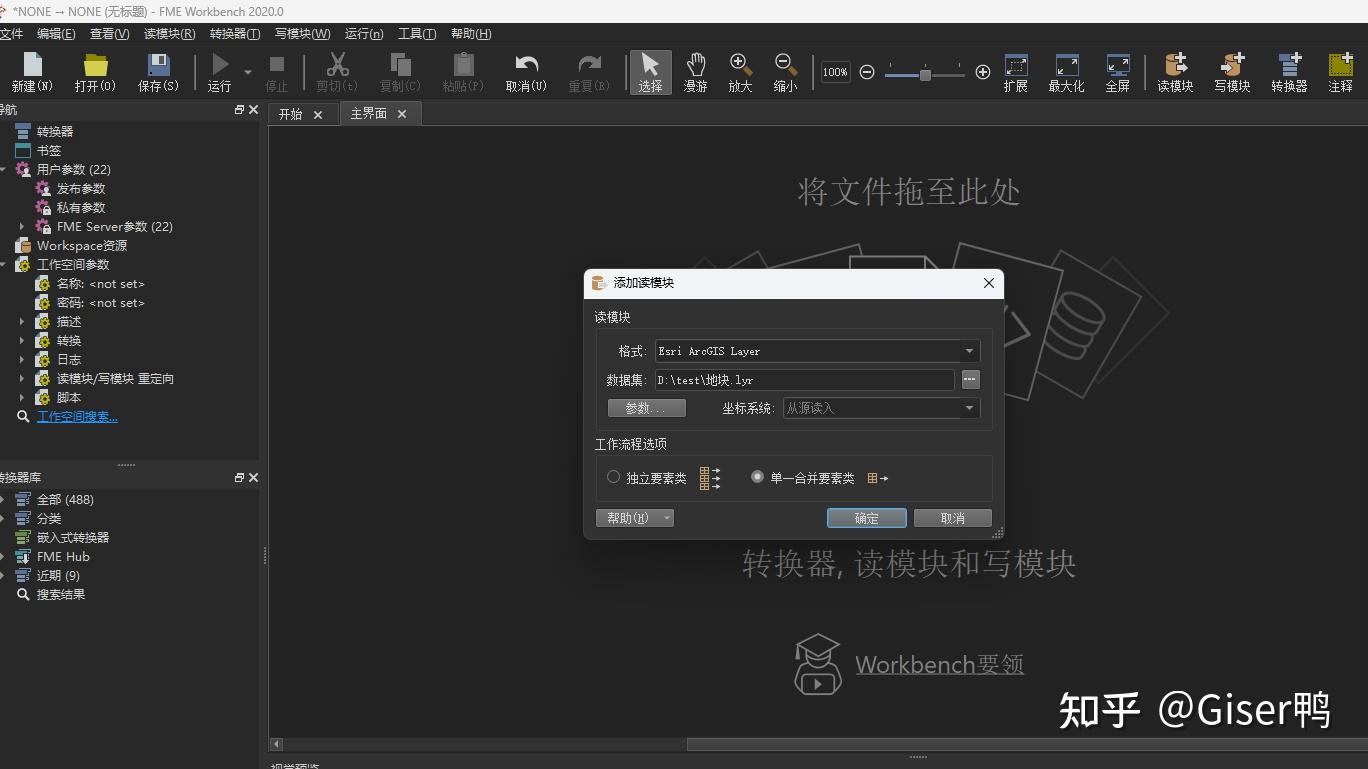The width and height of the screenshot is (1368, 769).
Task: Switch to the 开始 tab
Action: point(291,113)
